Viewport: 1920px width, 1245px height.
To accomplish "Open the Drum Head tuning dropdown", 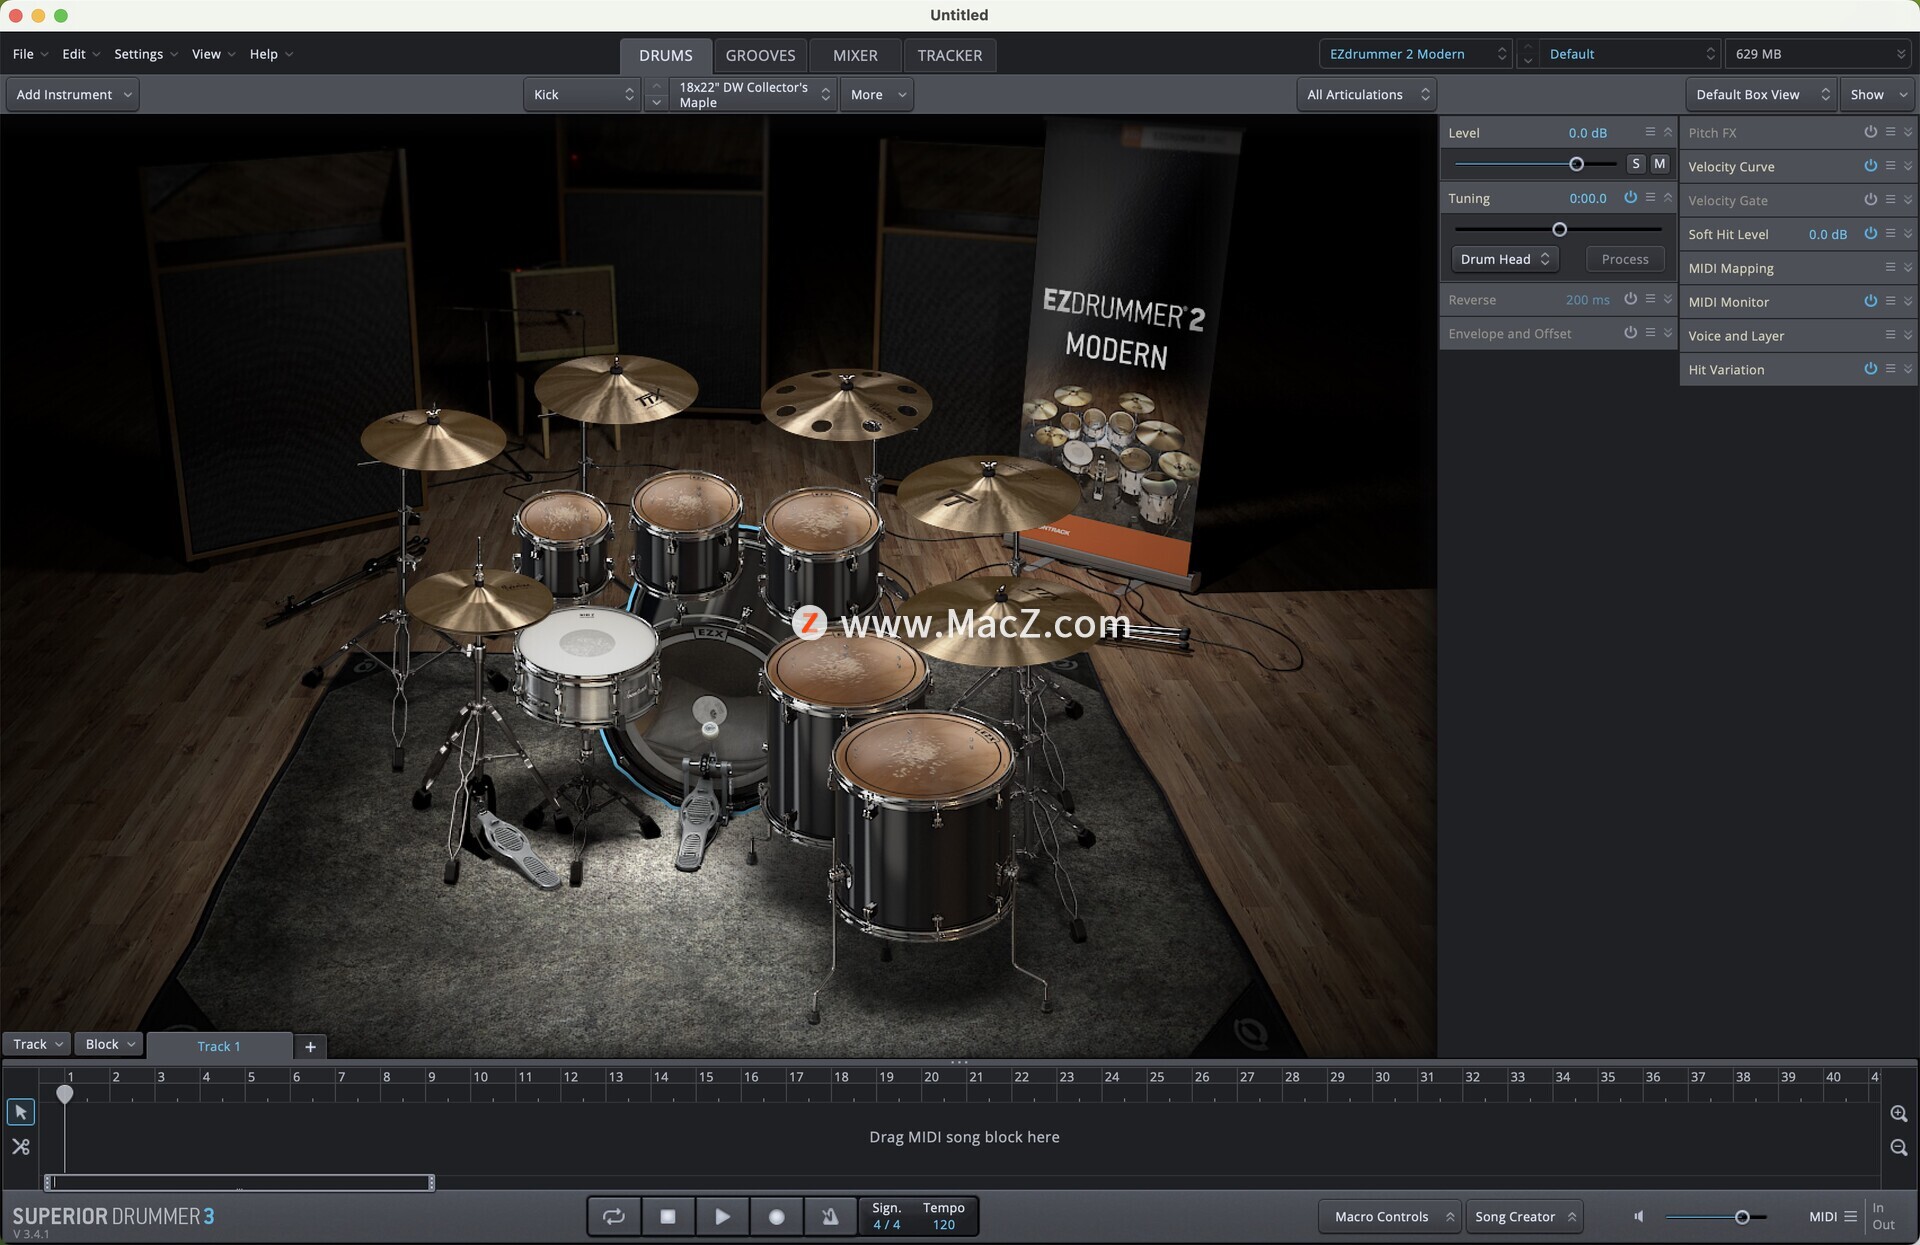I will (x=1504, y=259).
